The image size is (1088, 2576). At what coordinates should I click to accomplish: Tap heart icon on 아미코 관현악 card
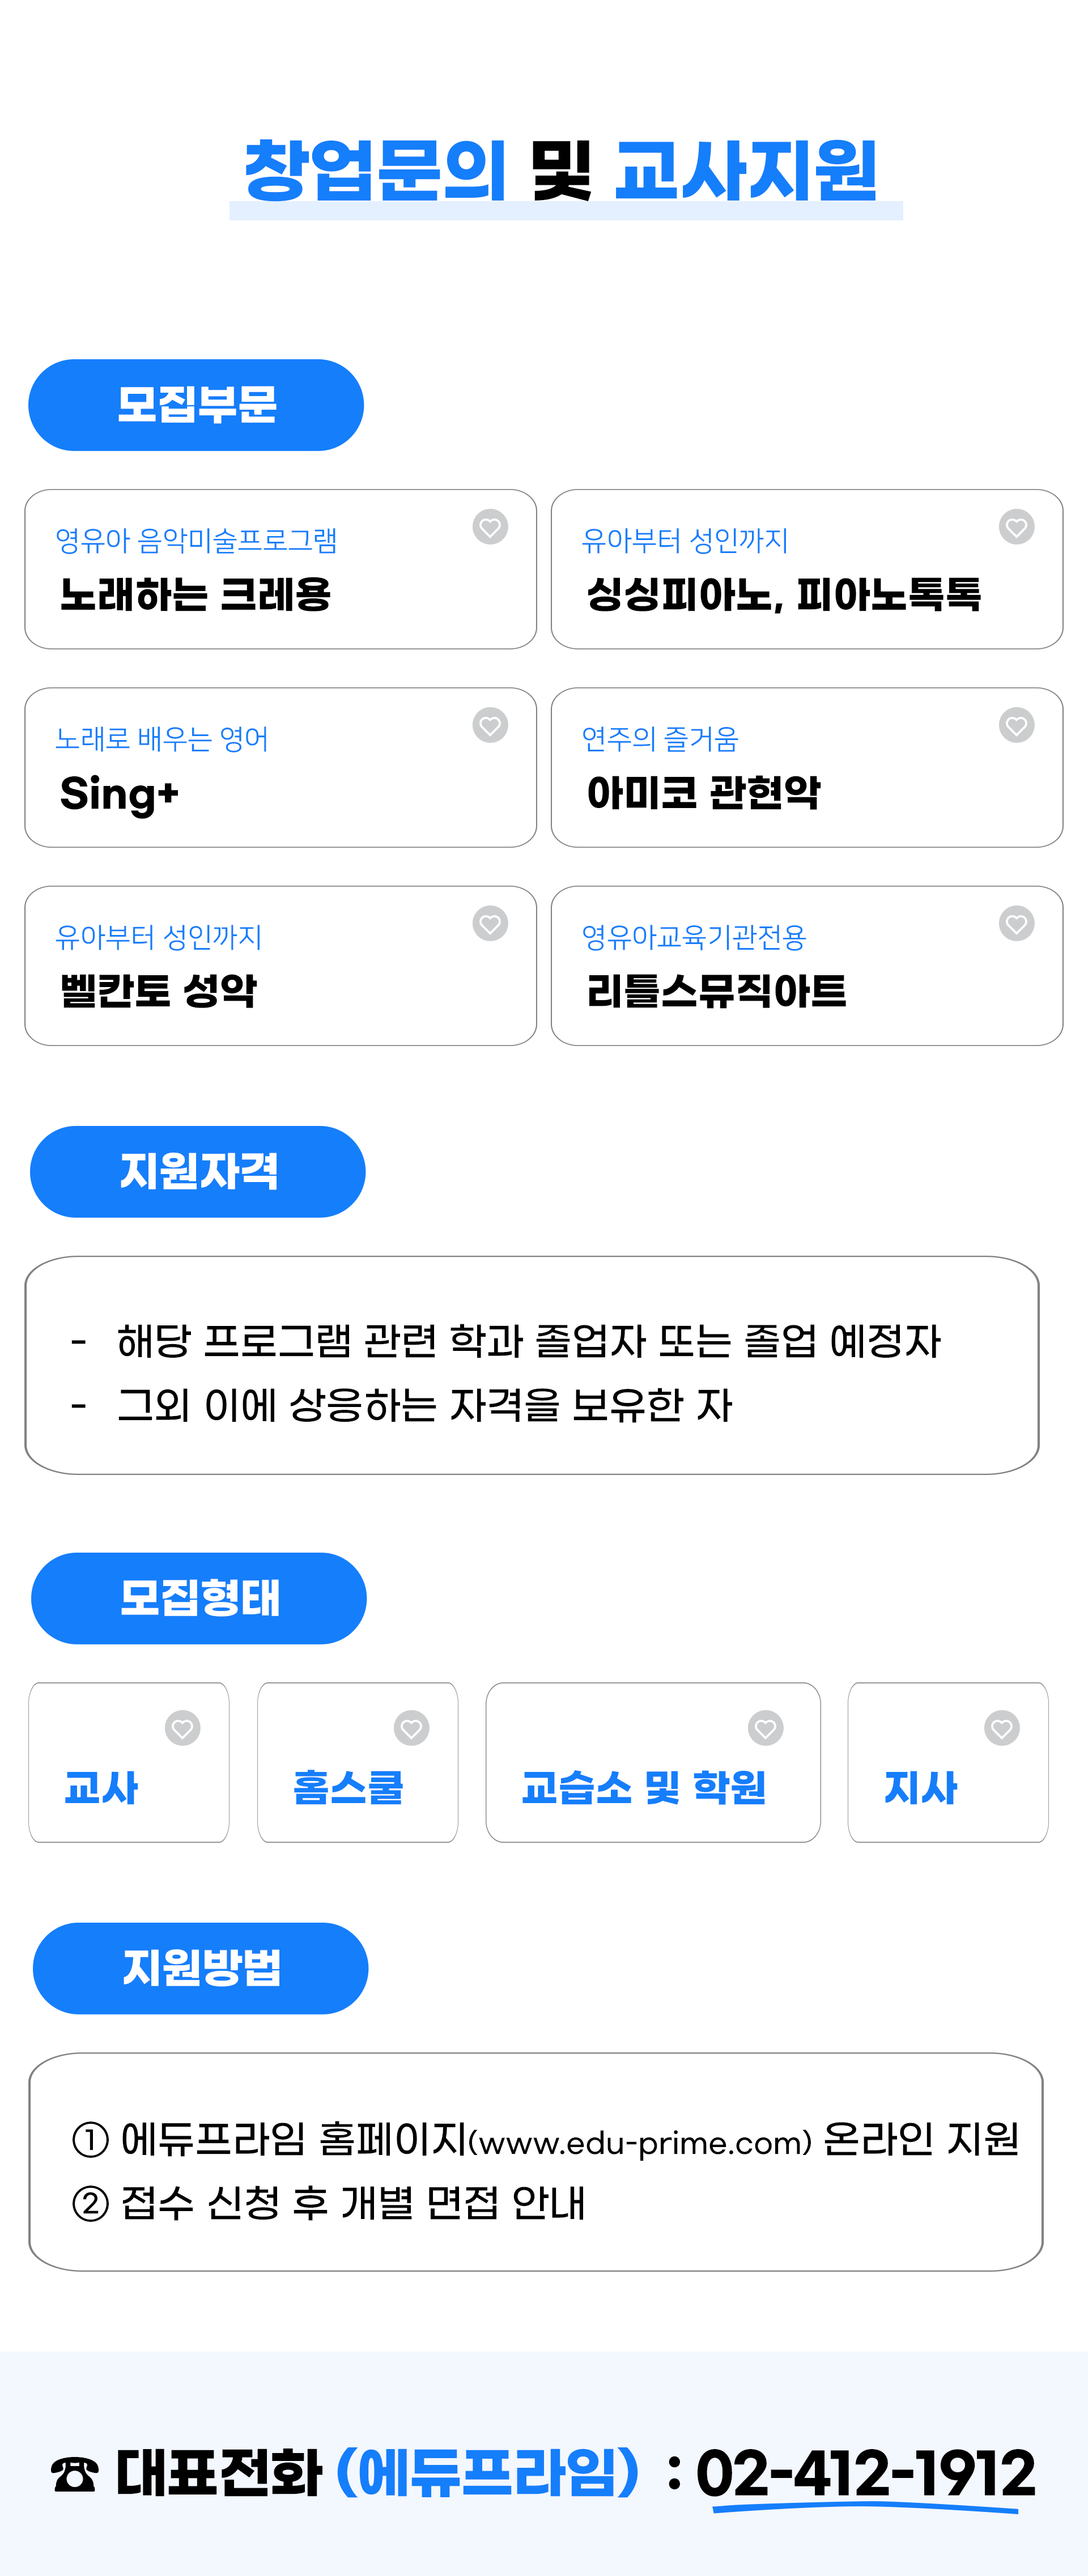(1016, 725)
